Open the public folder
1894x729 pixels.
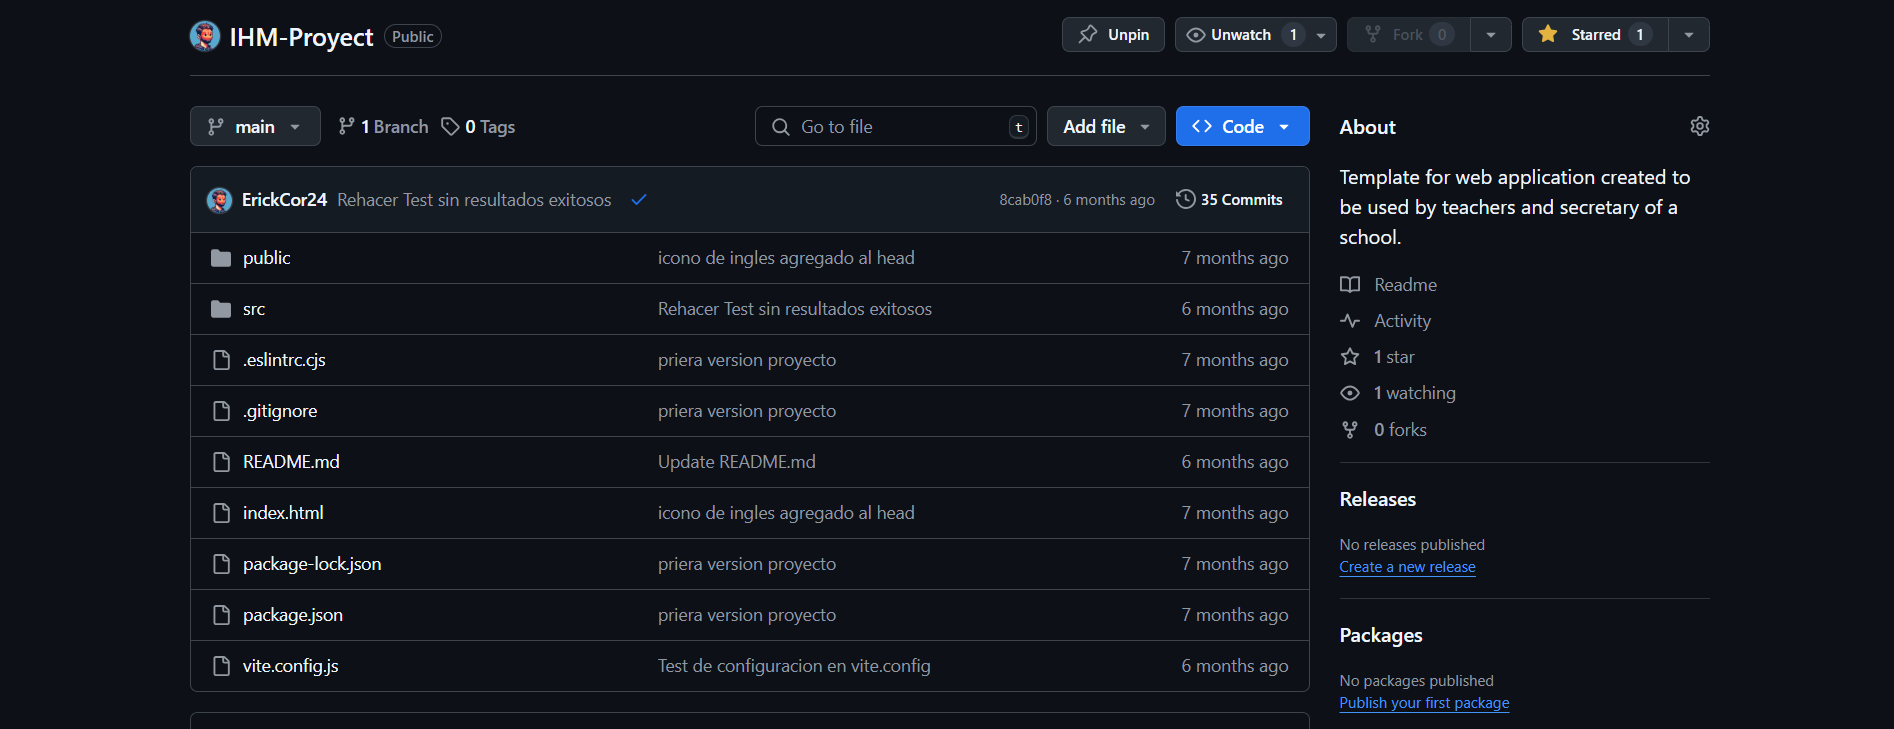[x=266, y=258]
